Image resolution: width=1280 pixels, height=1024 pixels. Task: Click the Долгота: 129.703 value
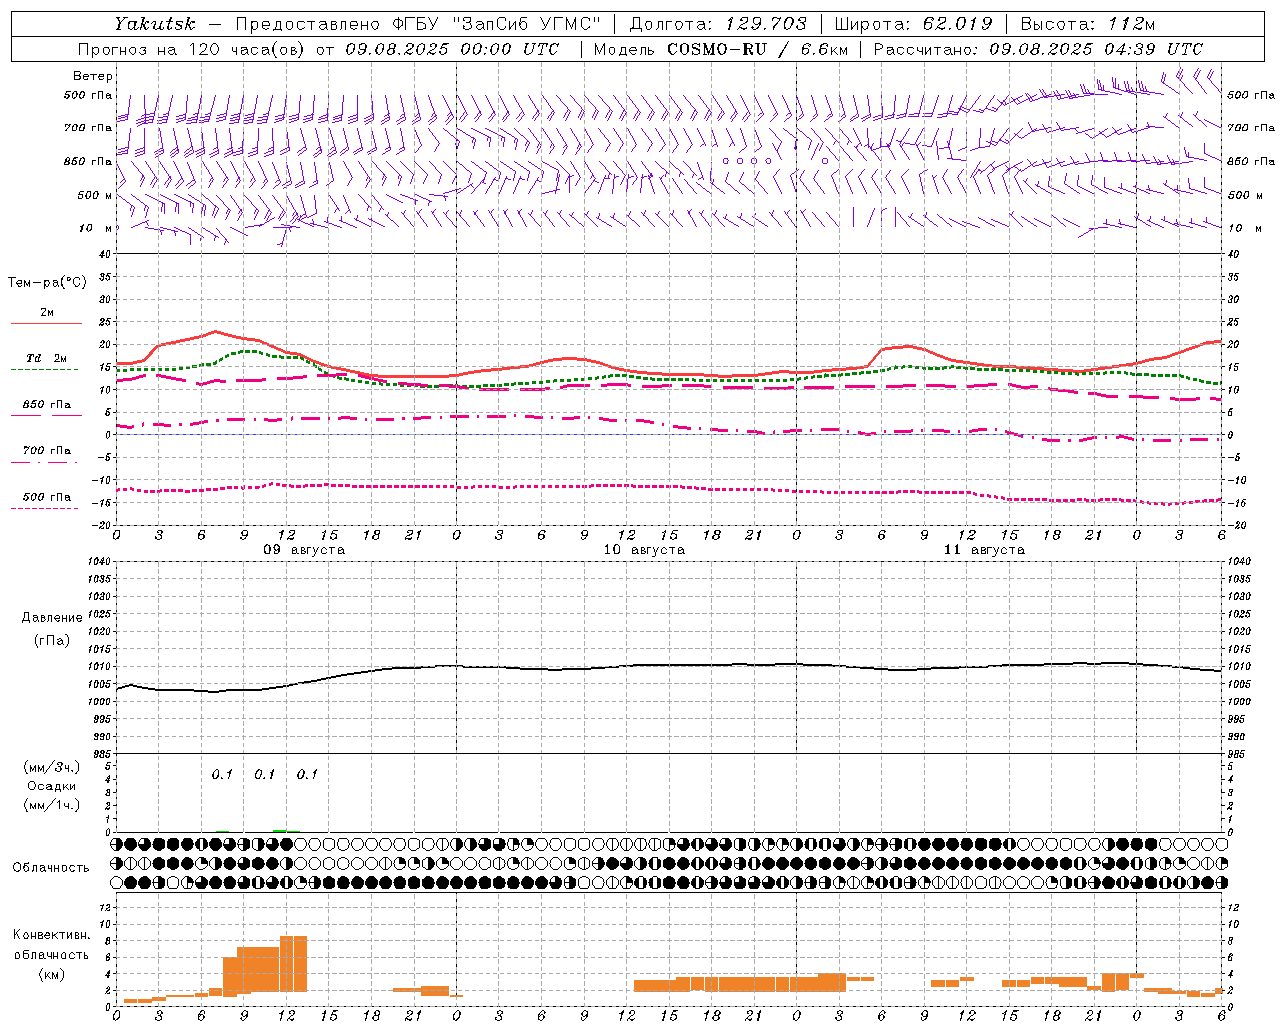[718, 24]
